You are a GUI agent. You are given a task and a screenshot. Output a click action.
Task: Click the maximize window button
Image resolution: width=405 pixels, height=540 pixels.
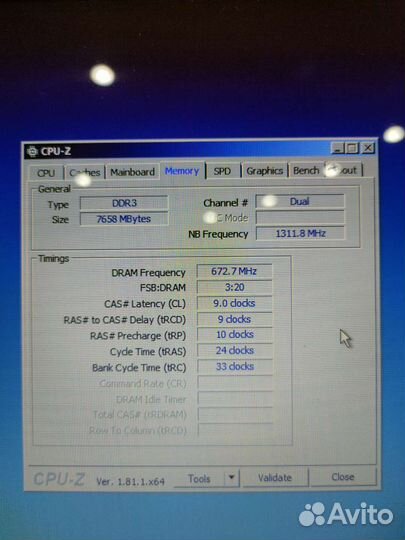click(x=352, y=148)
